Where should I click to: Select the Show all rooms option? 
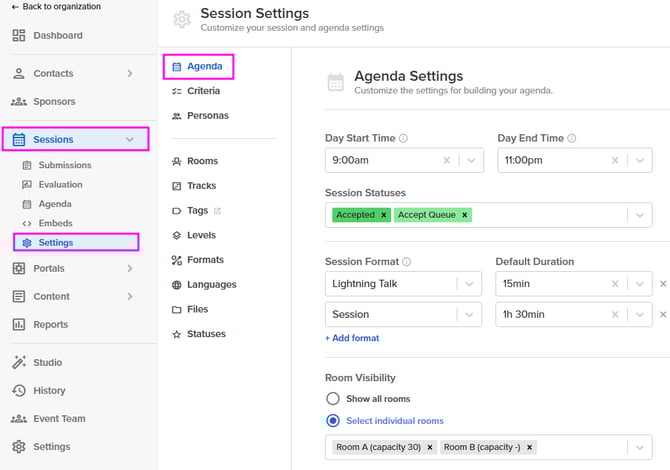coord(333,398)
